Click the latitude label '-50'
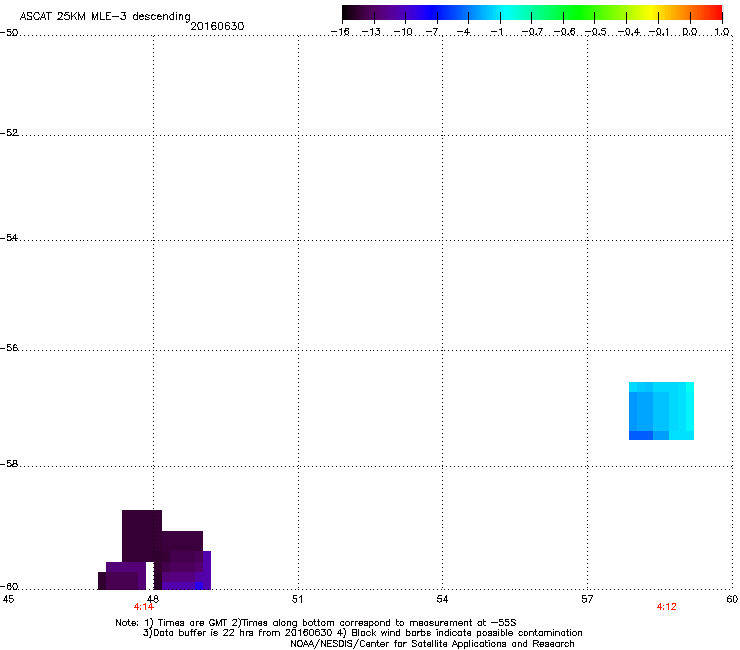The image size is (740, 650). pos(9,33)
